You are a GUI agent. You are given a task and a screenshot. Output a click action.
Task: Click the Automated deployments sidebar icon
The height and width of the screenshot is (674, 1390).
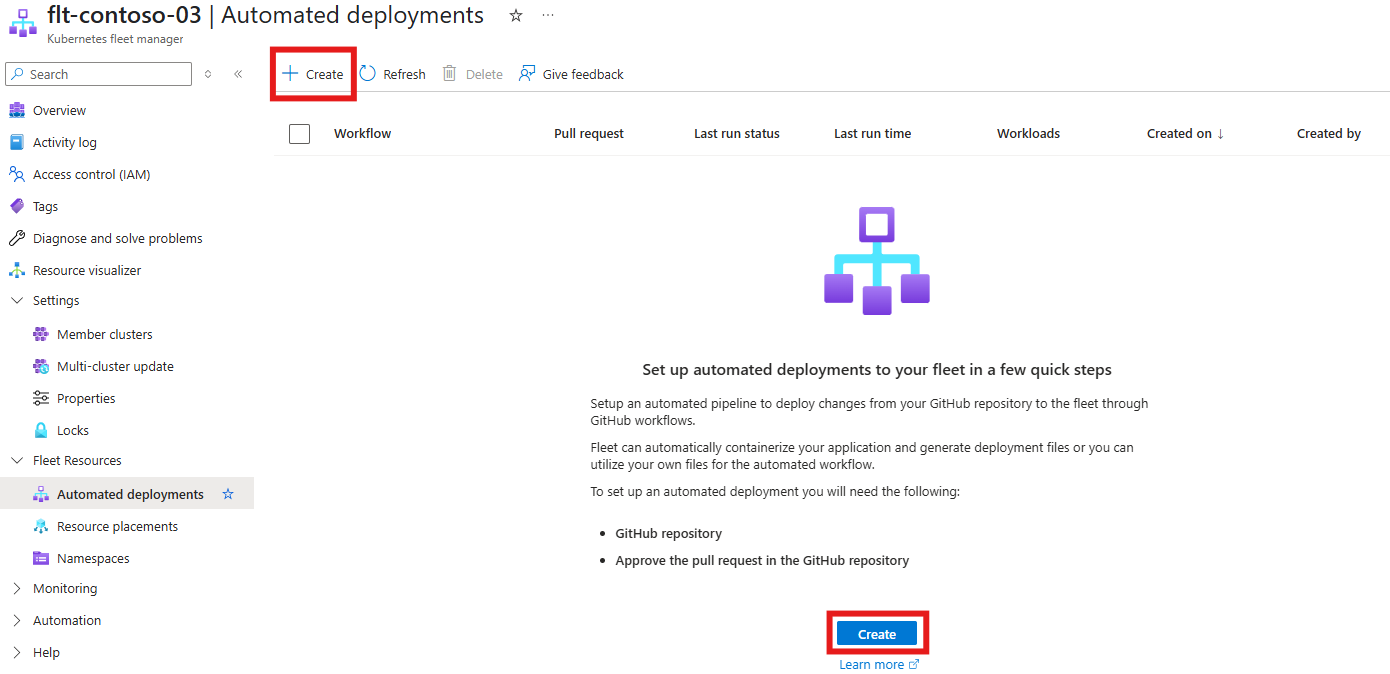point(41,494)
